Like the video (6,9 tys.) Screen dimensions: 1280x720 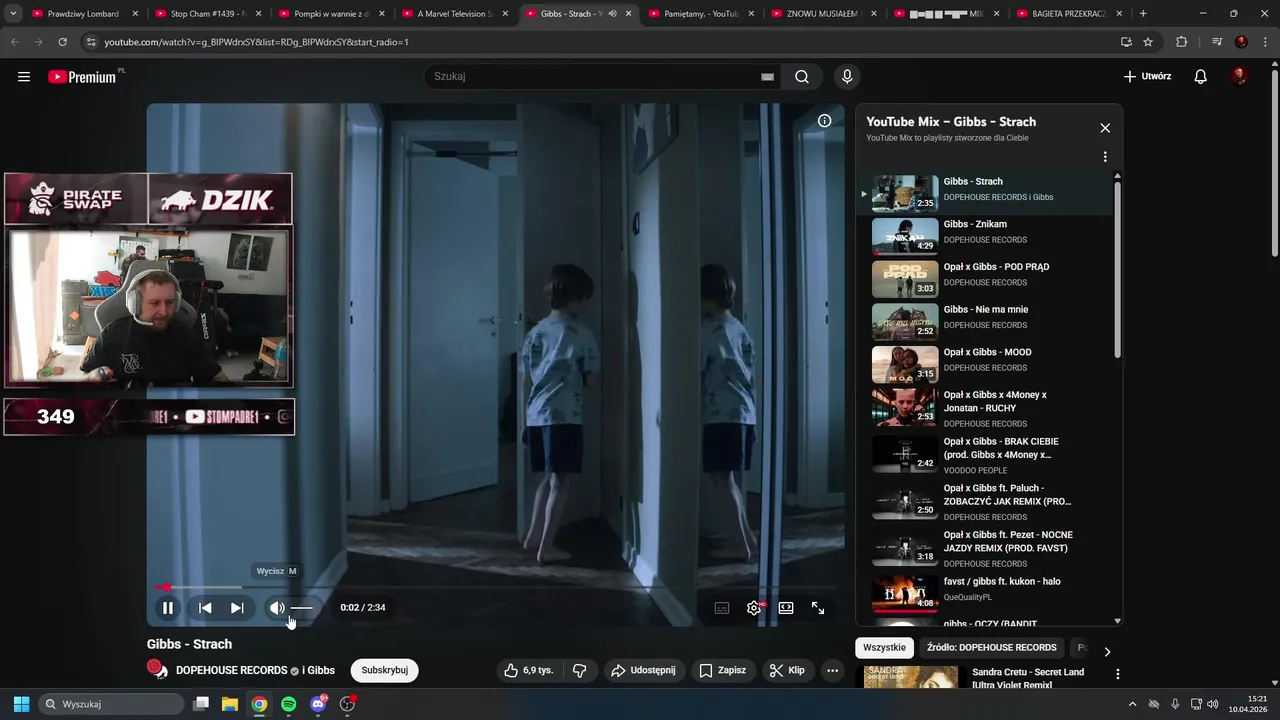pos(529,670)
